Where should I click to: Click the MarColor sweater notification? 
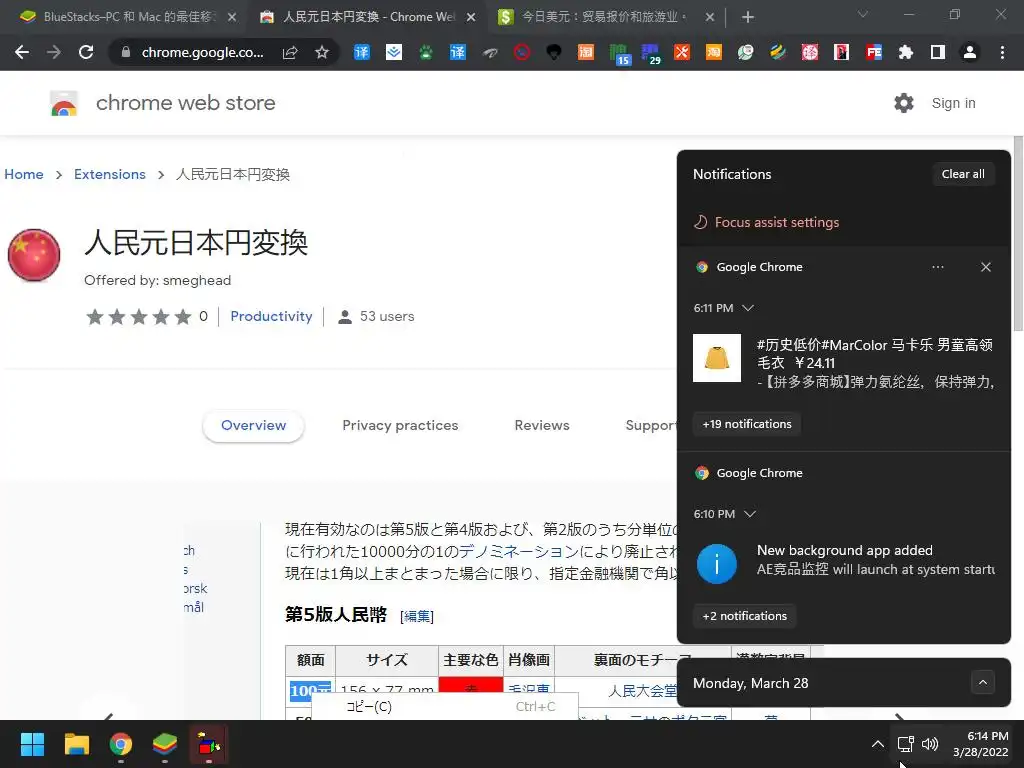pos(844,362)
